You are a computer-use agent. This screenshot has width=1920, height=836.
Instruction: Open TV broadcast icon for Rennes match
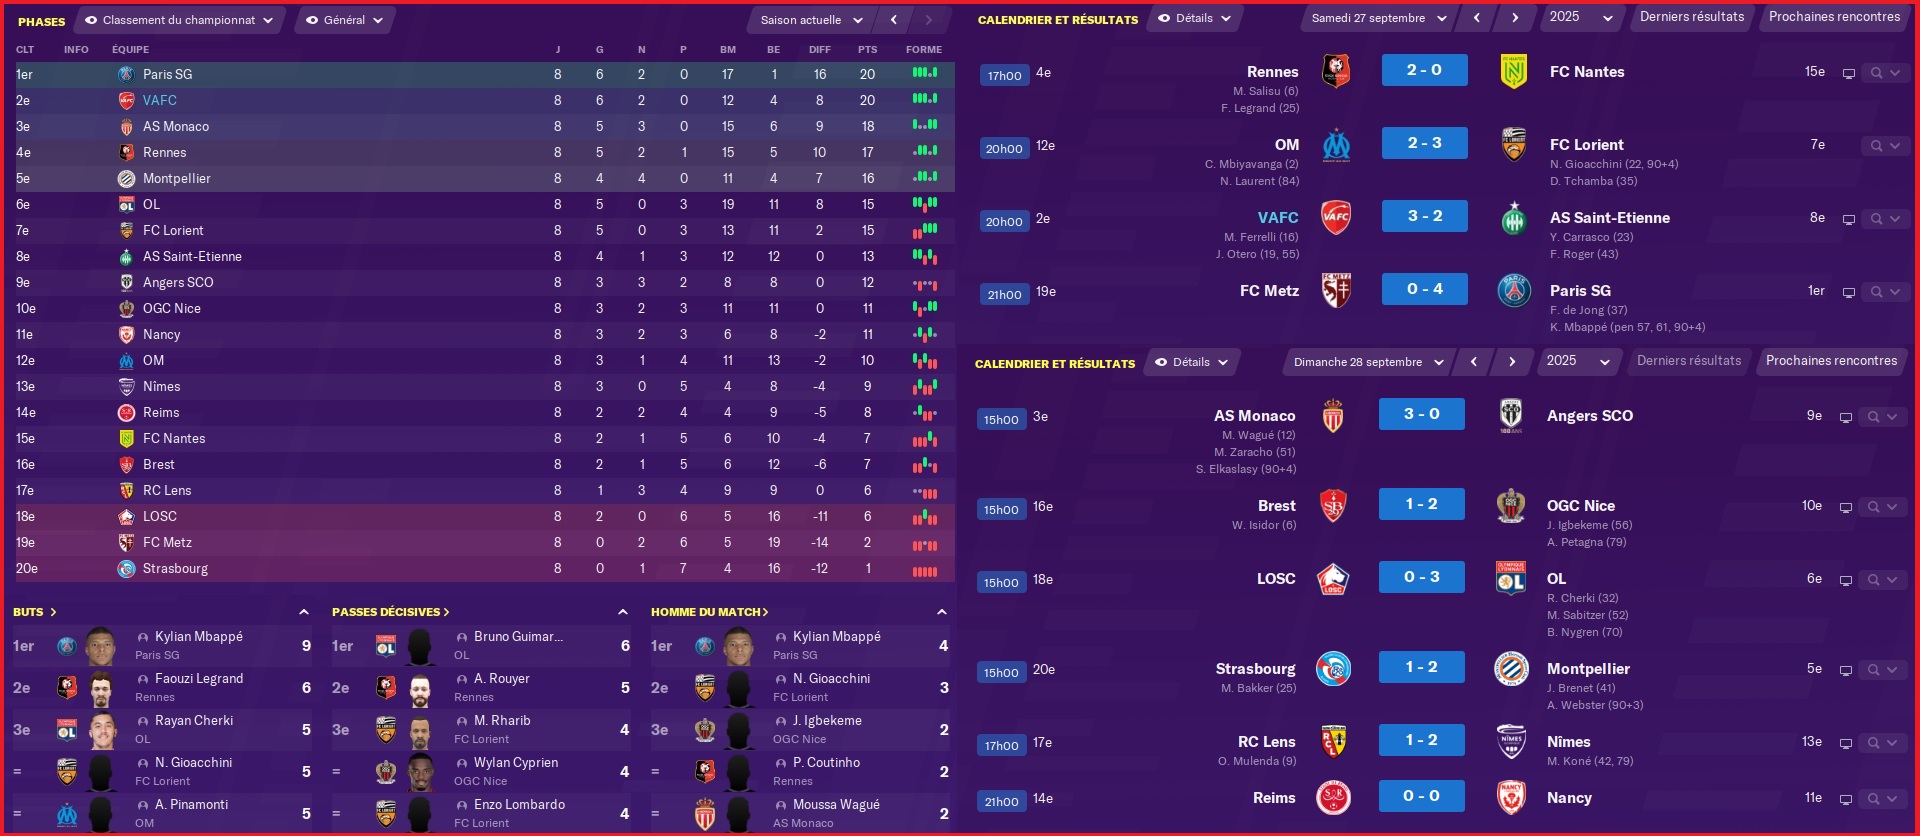(x=1848, y=73)
